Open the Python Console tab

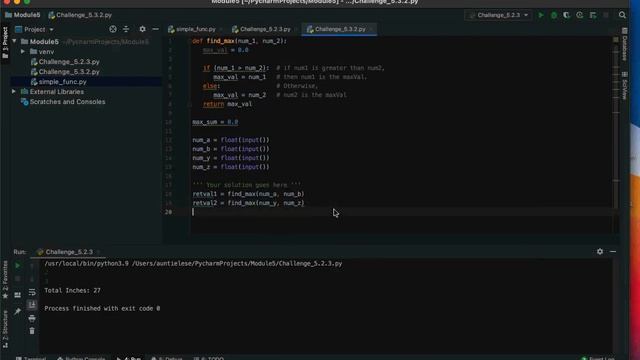point(81,358)
